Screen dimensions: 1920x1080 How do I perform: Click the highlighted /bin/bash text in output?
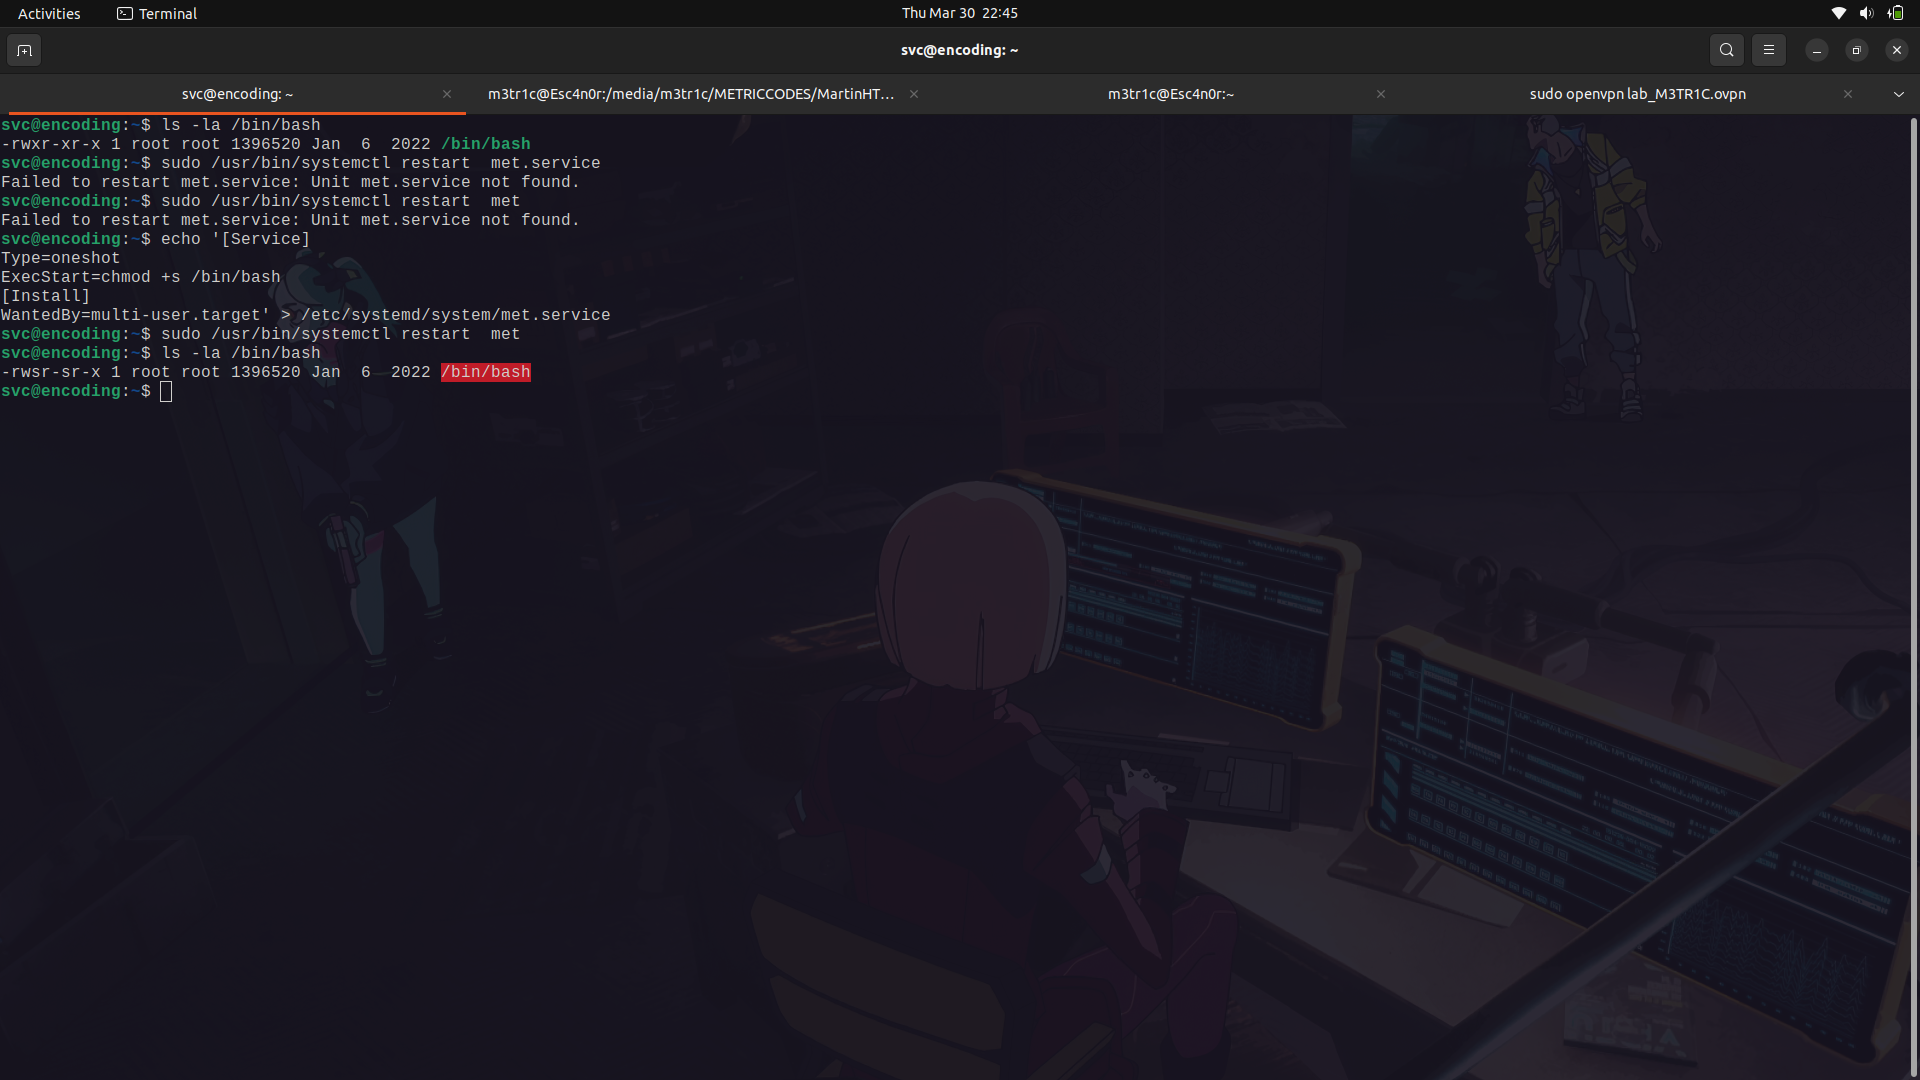tap(486, 371)
